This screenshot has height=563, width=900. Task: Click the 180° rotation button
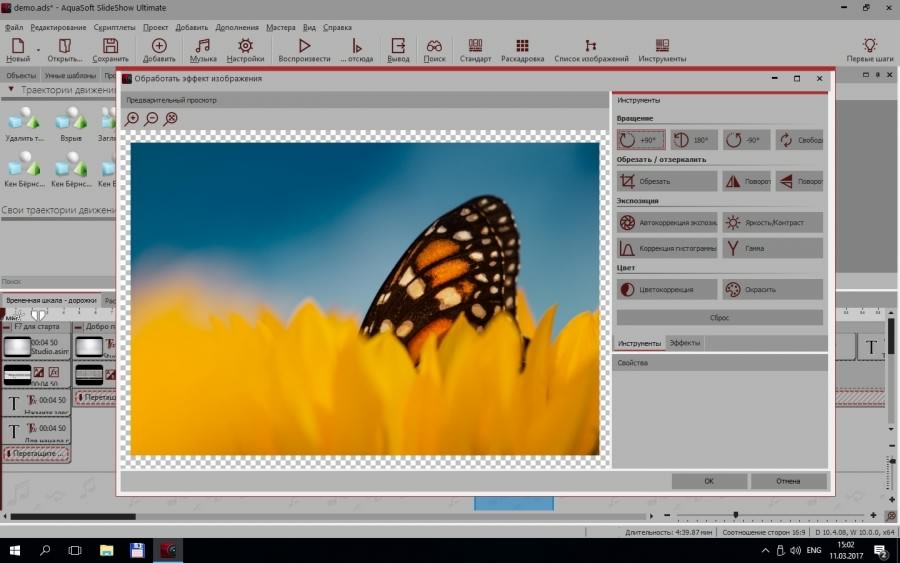(x=694, y=141)
